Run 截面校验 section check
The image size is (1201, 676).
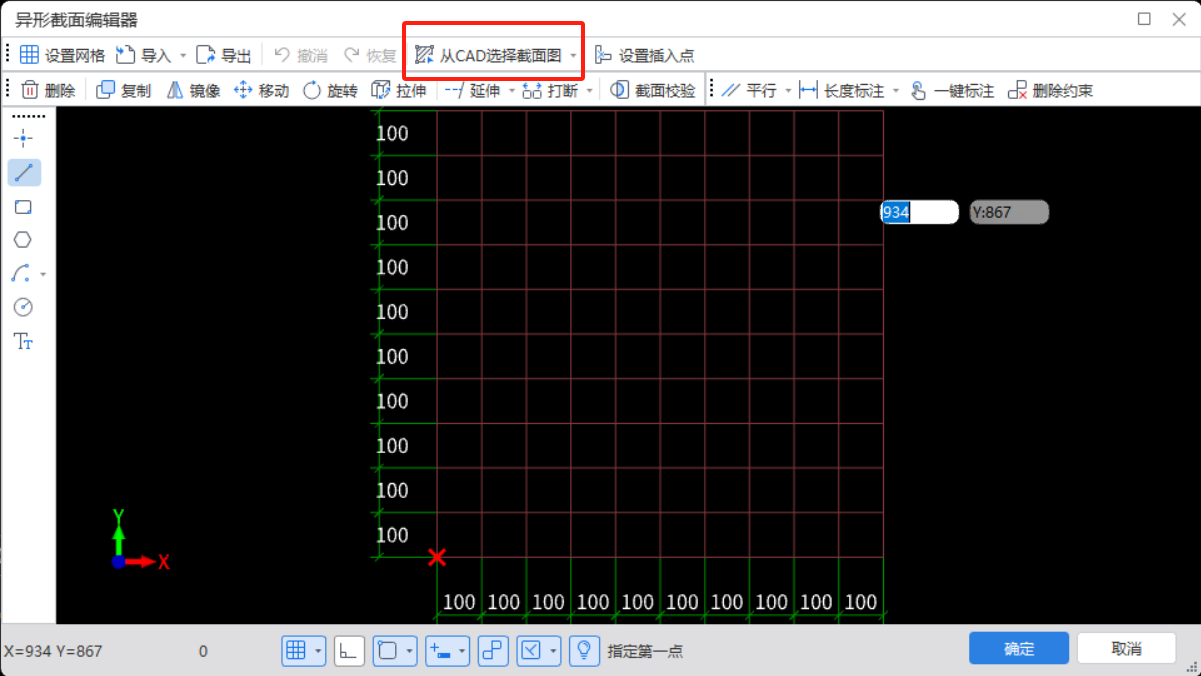653,90
